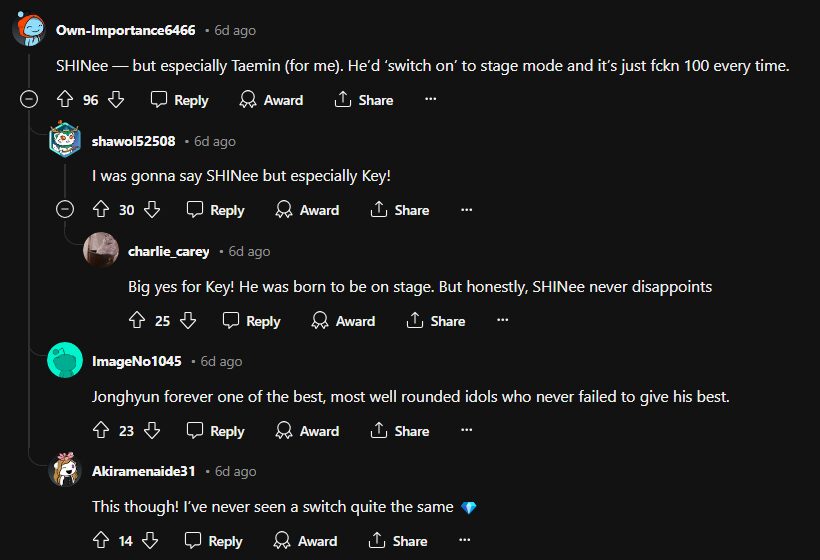Screen dimensions: 820x560
Task: Downvote Akiramenaide31's comment
Action: 152,541
